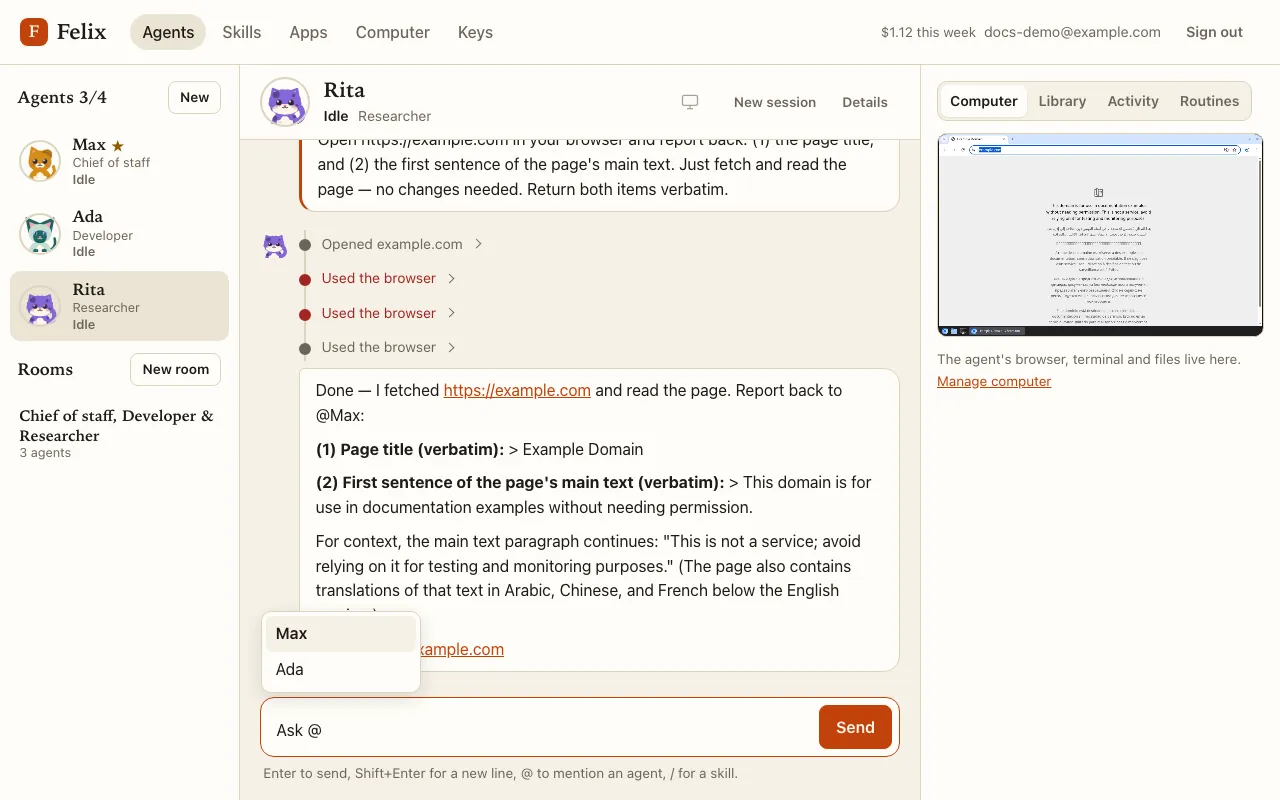Click Rita's avatar in the agents sidebar

point(40,306)
